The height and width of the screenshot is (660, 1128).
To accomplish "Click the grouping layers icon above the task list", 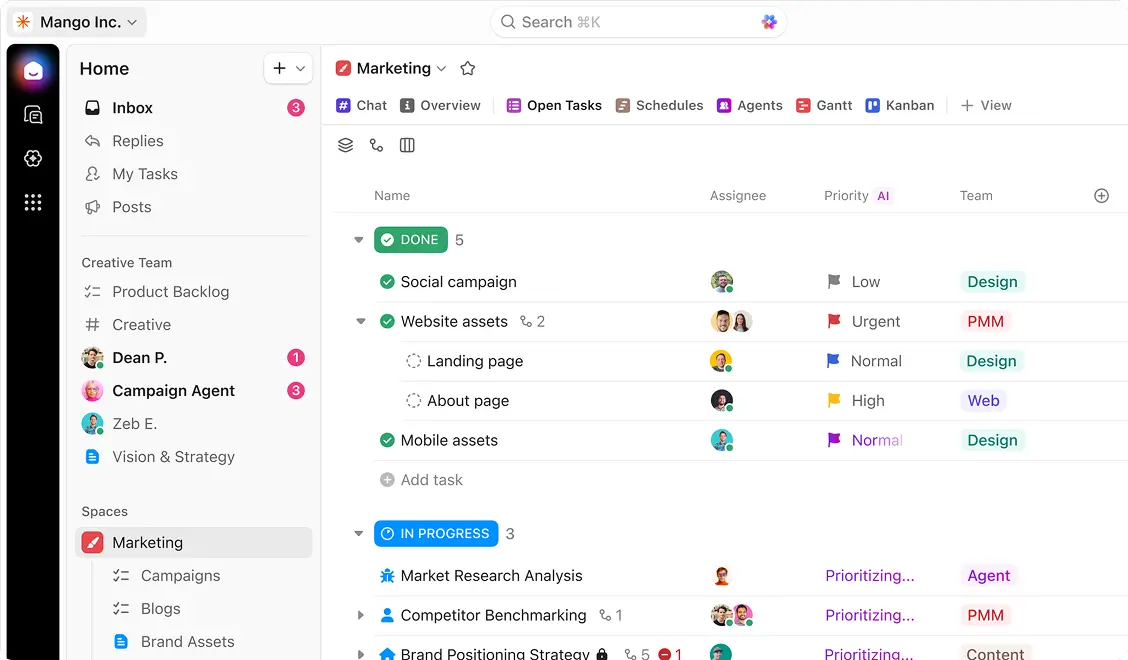I will click(345, 145).
